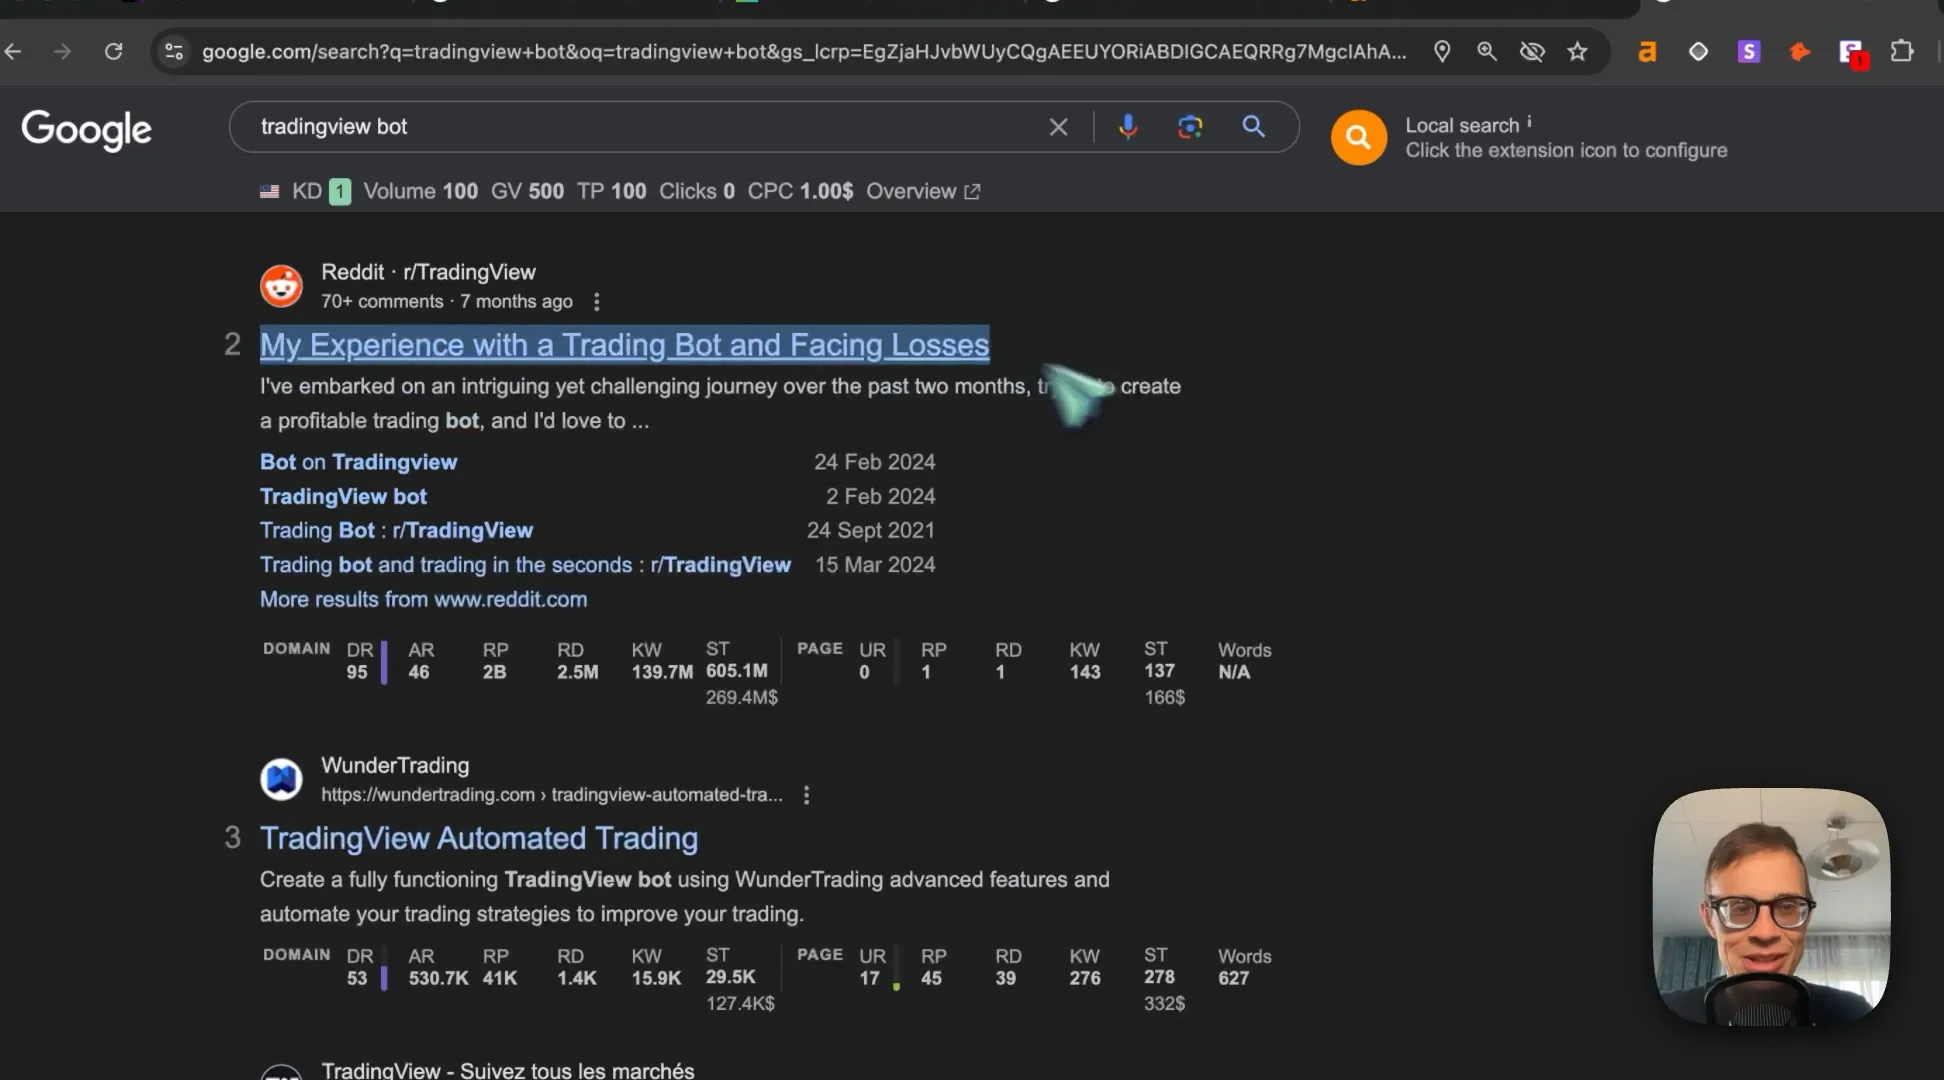Open the orange puzzle-shaped extension icon
The width and height of the screenshot is (1944, 1080).
coord(1800,51)
